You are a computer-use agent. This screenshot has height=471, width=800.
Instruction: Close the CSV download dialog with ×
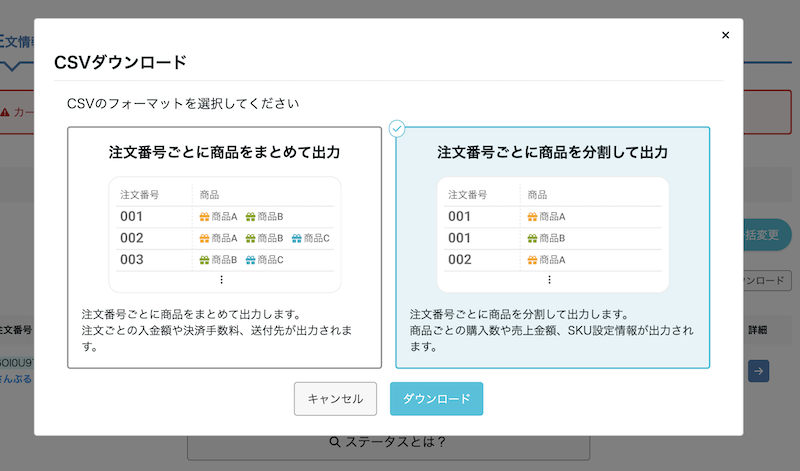725,35
